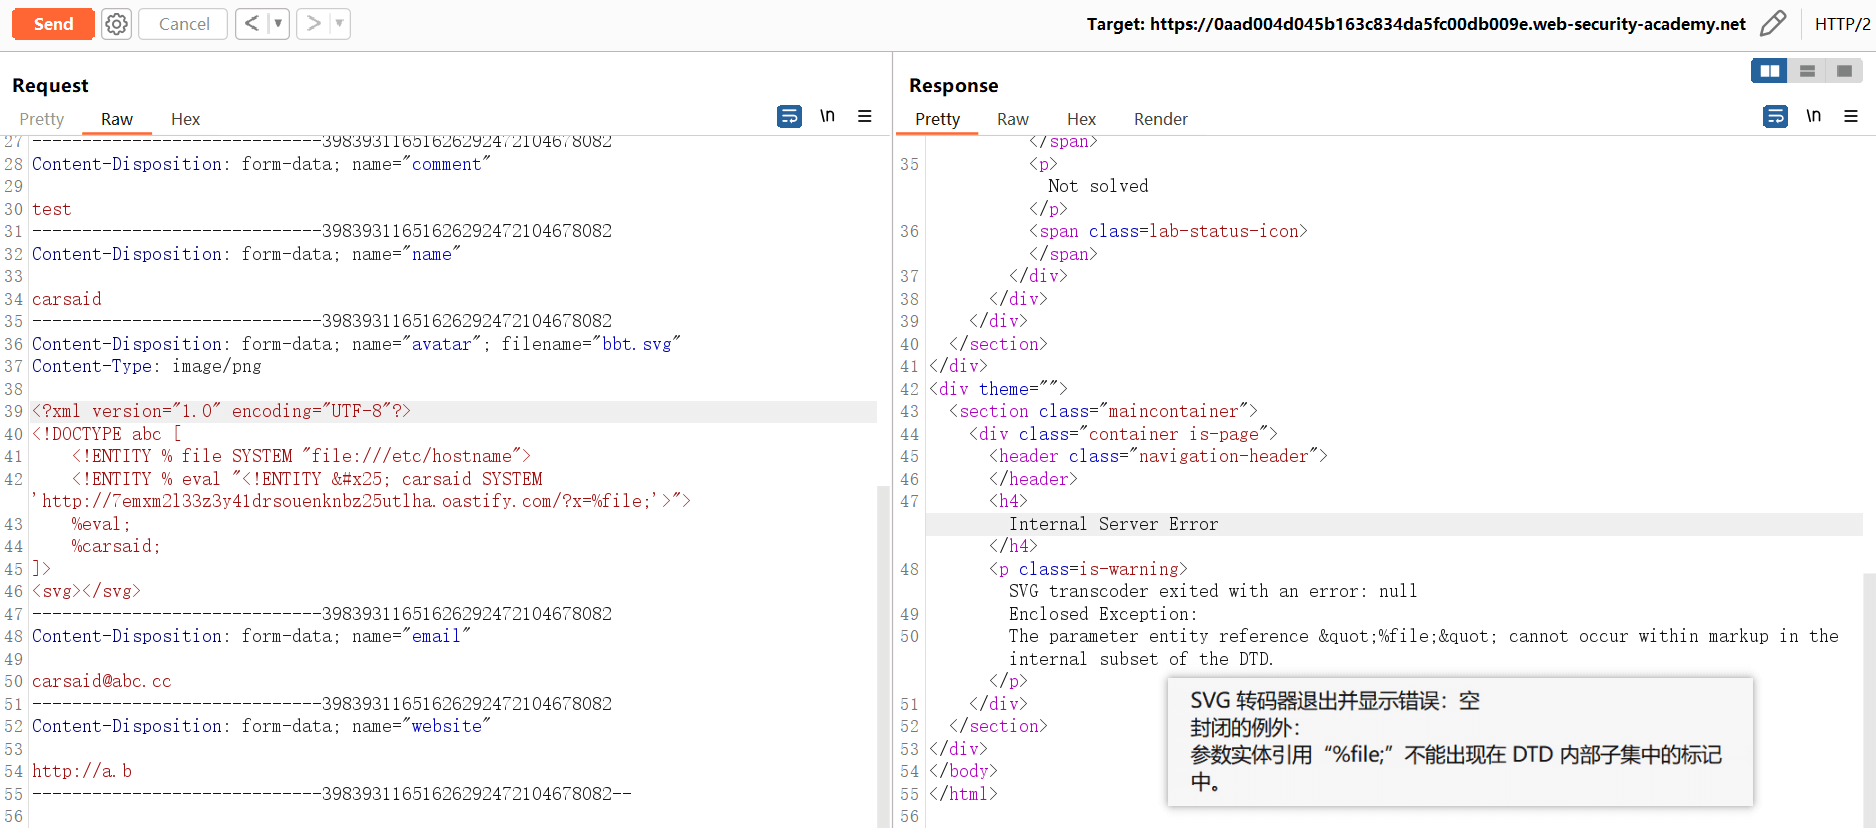Click the %carsaid; line

coord(116,546)
